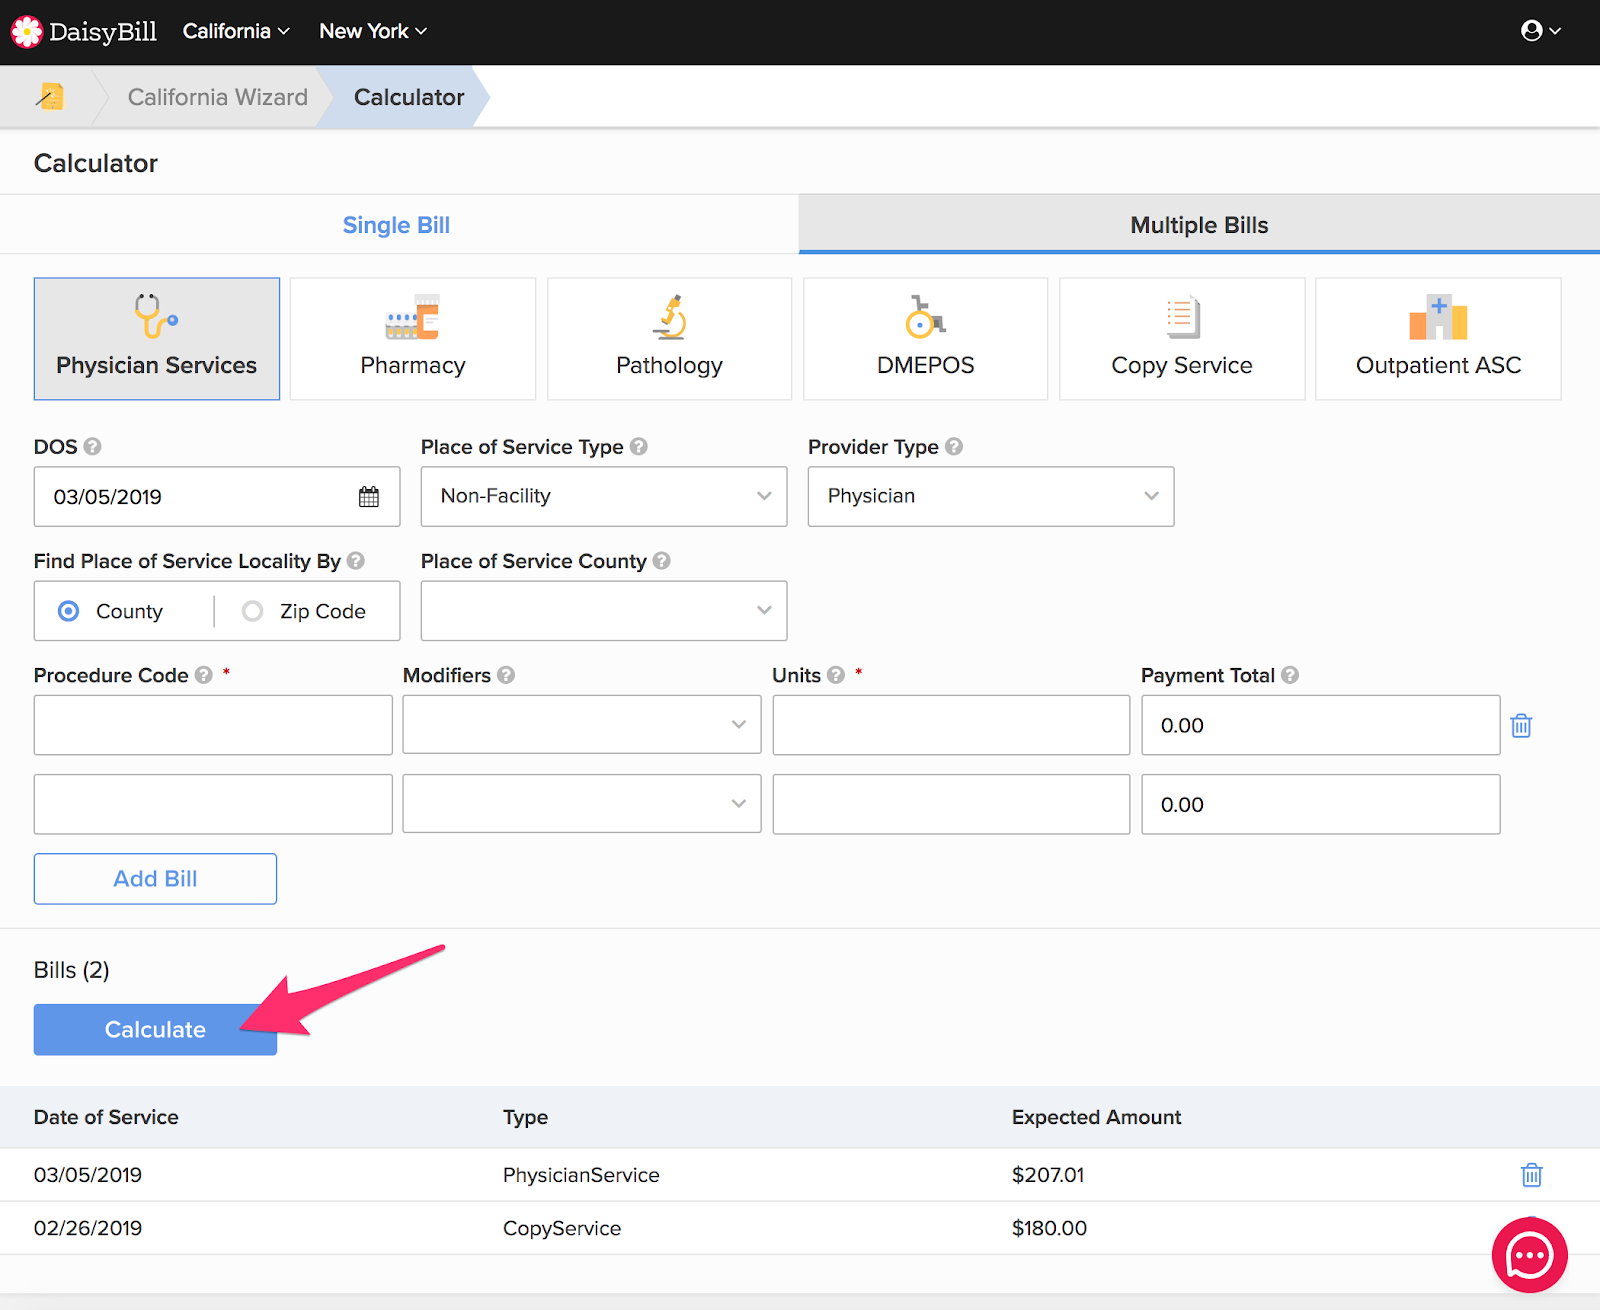
Task: Click the second Procedure Code input
Action: tap(213, 804)
